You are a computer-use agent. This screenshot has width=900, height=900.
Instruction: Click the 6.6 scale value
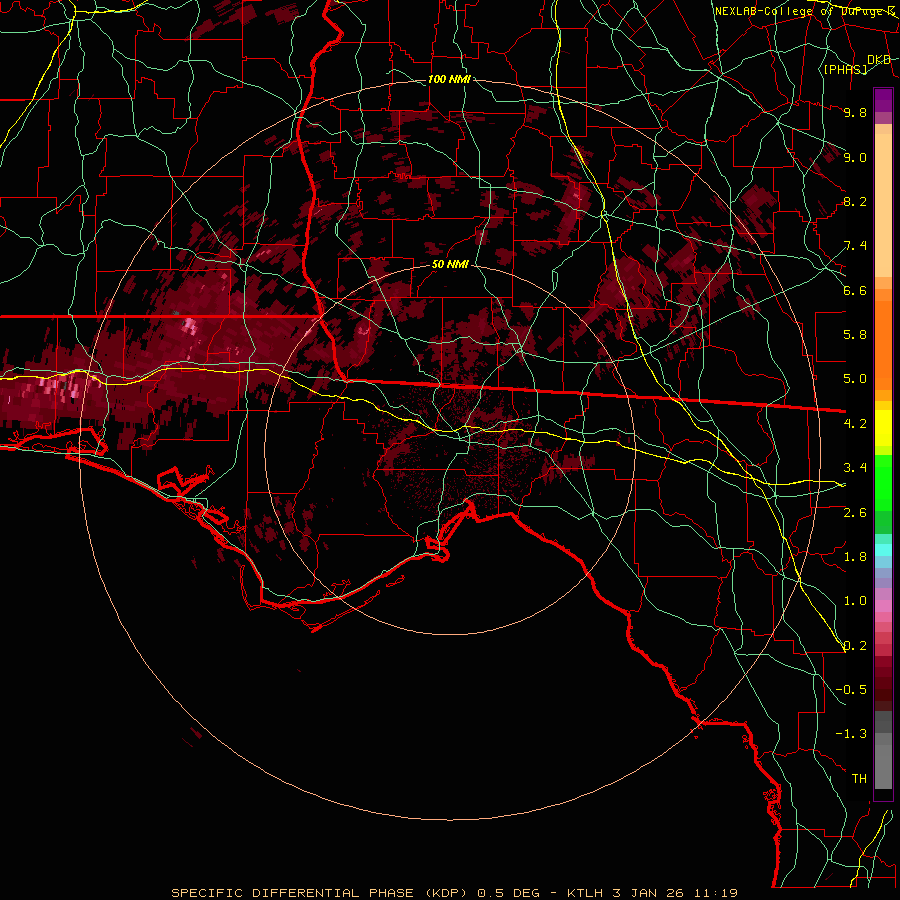pos(855,290)
